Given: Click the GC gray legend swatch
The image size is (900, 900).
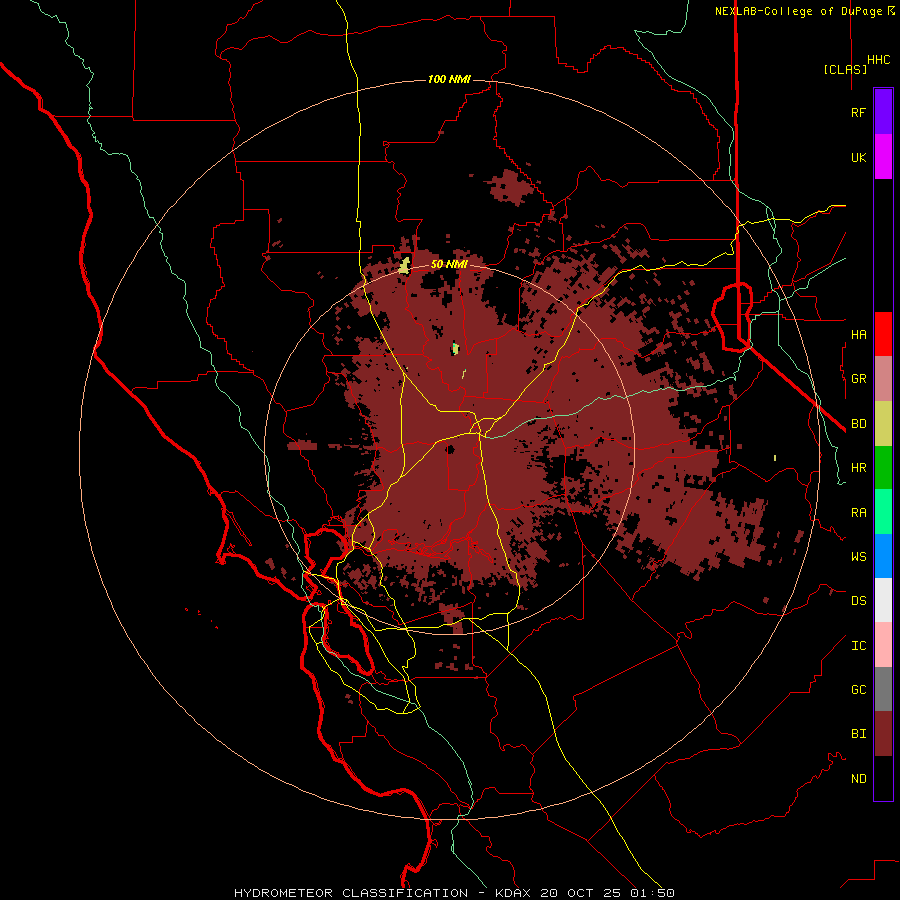Looking at the screenshot, I should [x=883, y=689].
